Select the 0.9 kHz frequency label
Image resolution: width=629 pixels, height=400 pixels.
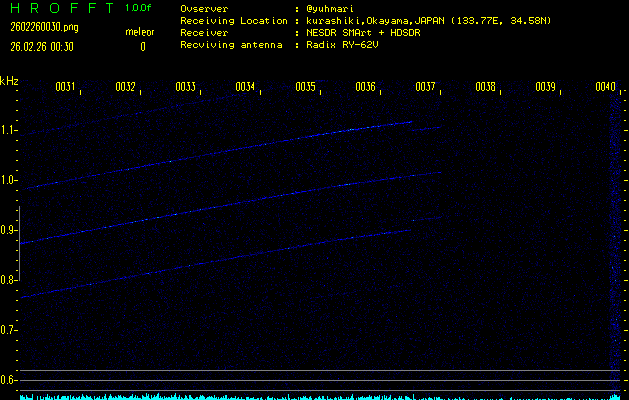click(9, 230)
